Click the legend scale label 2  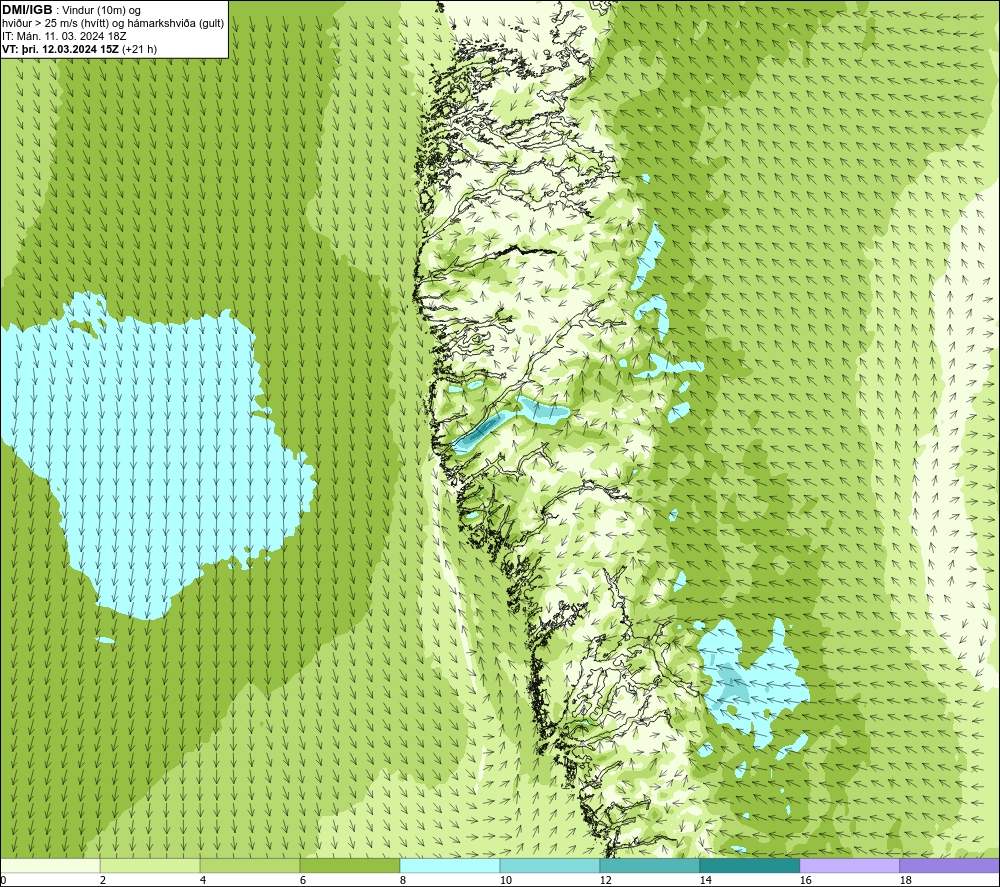click(103, 881)
